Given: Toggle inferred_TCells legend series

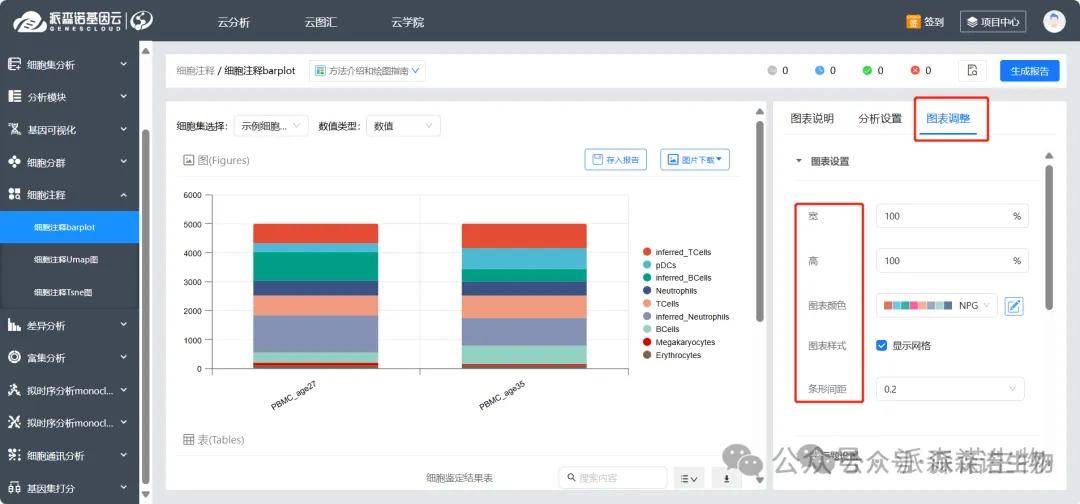Looking at the screenshot, I should (x=683, y=252).
